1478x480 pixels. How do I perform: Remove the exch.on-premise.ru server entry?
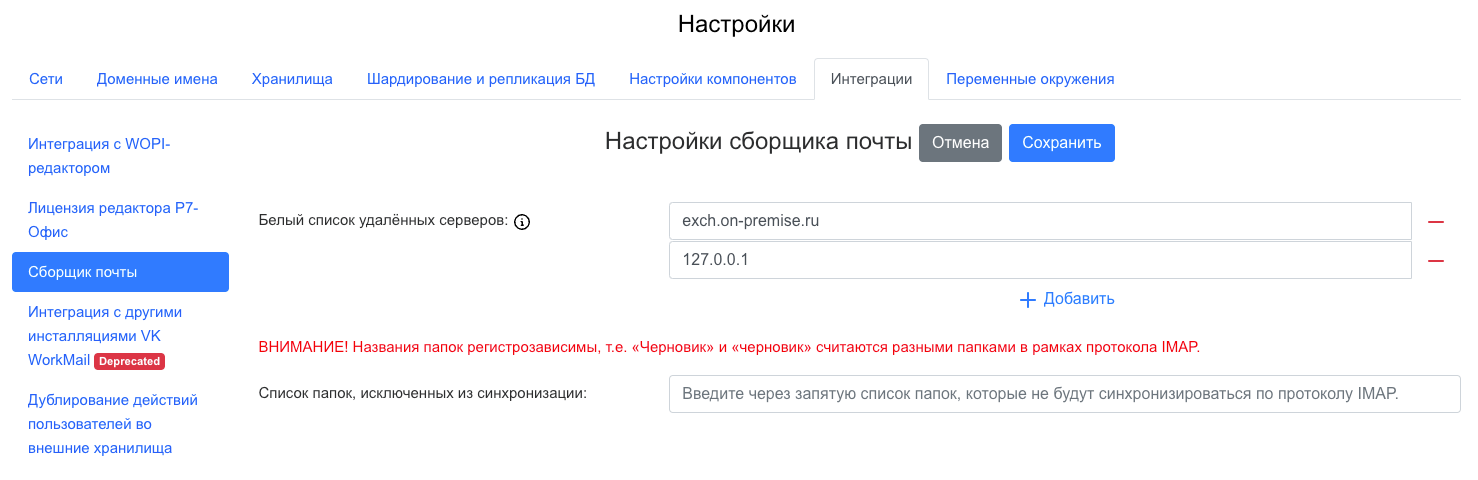pos(1436,222)
